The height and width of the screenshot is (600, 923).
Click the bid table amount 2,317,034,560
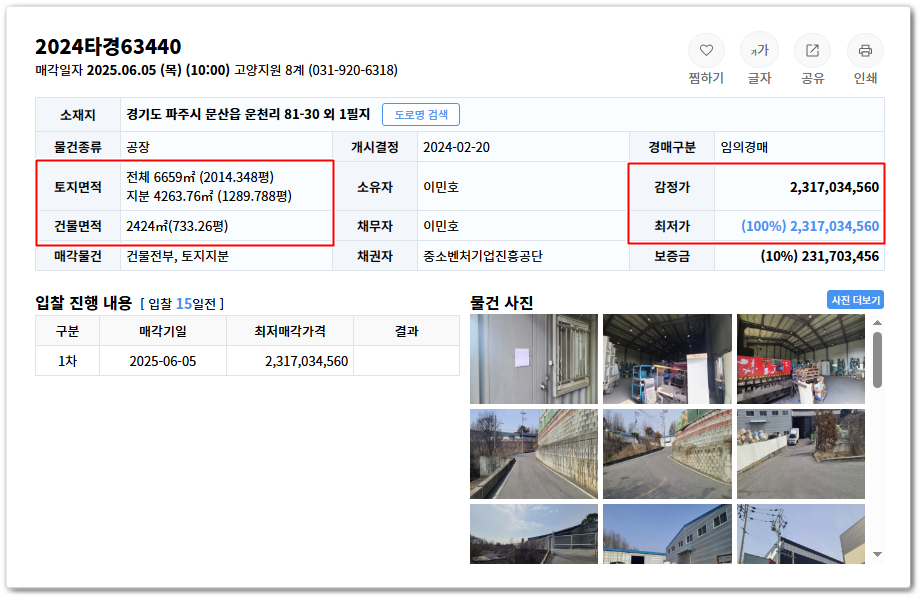[x=306, y=361]
